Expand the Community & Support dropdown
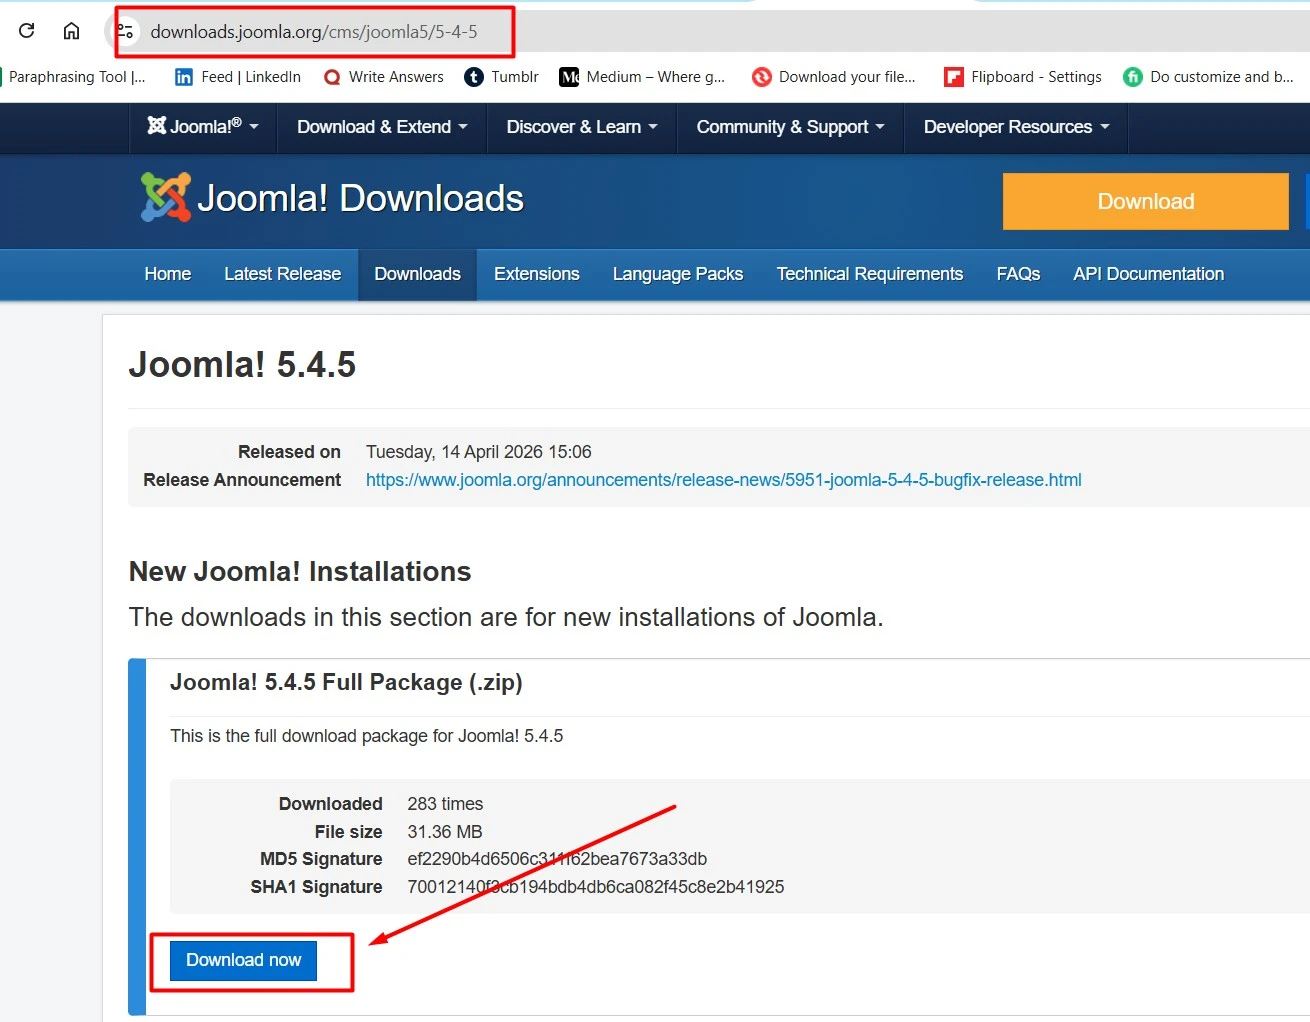 pos(790,127)
